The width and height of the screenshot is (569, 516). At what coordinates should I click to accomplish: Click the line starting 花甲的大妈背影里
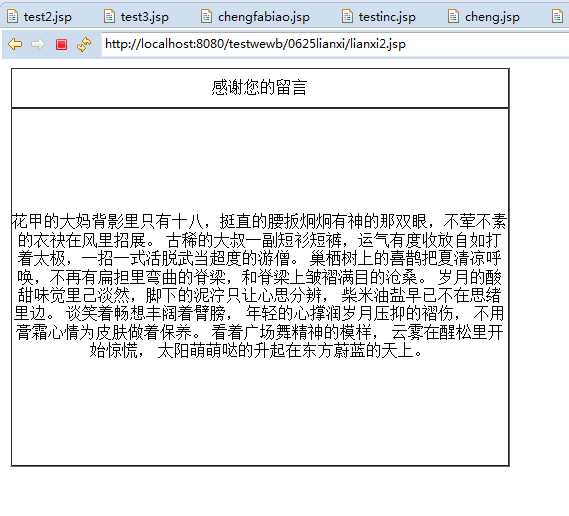pos(259,221)
